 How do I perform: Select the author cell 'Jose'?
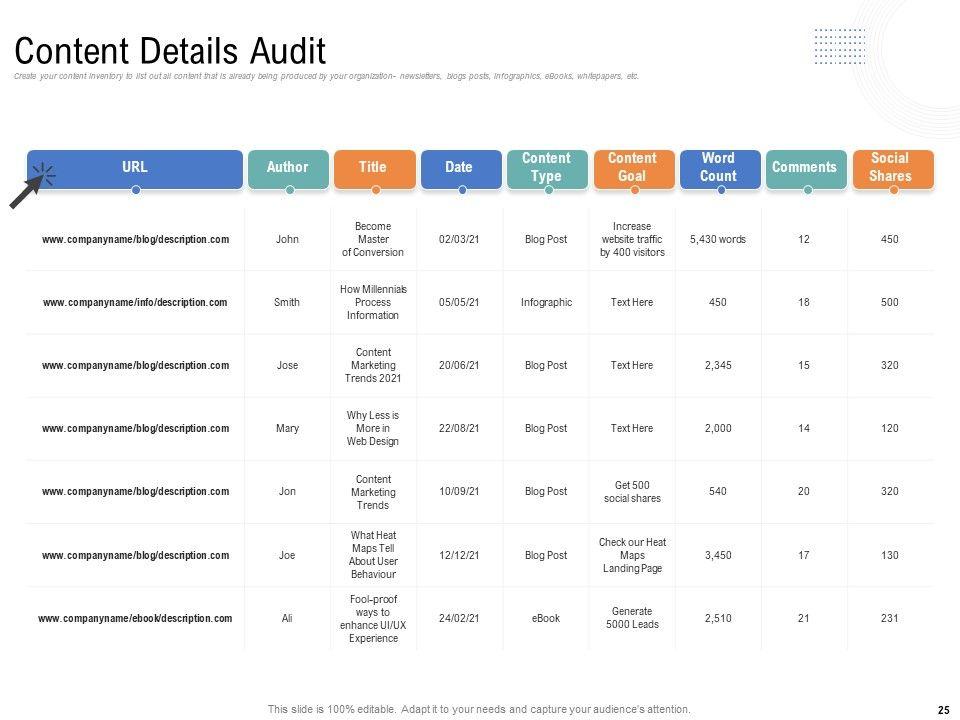click(x=287, y=366)
